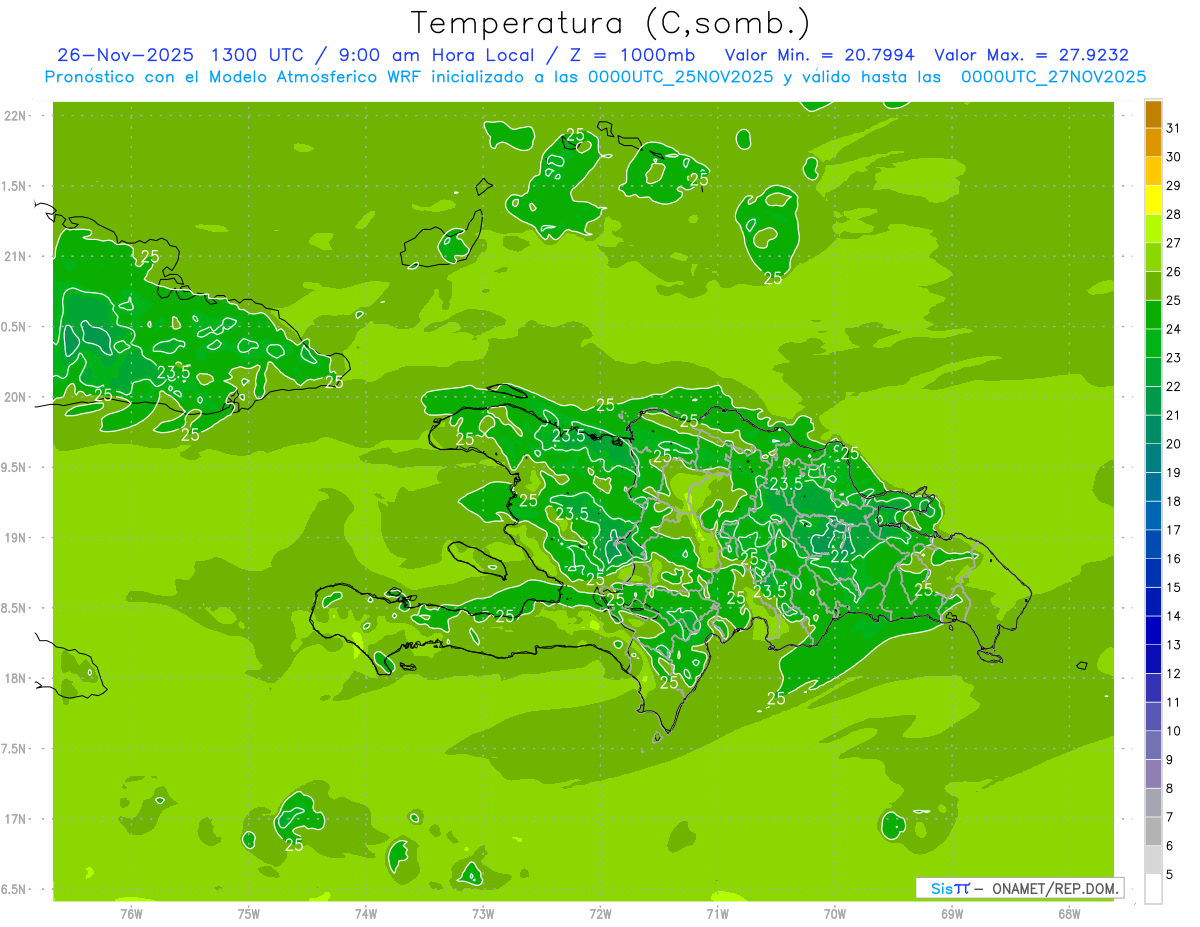1200x927 pixels.
Task: Click the legend scale label '28'
Action: pos(1174,214)
